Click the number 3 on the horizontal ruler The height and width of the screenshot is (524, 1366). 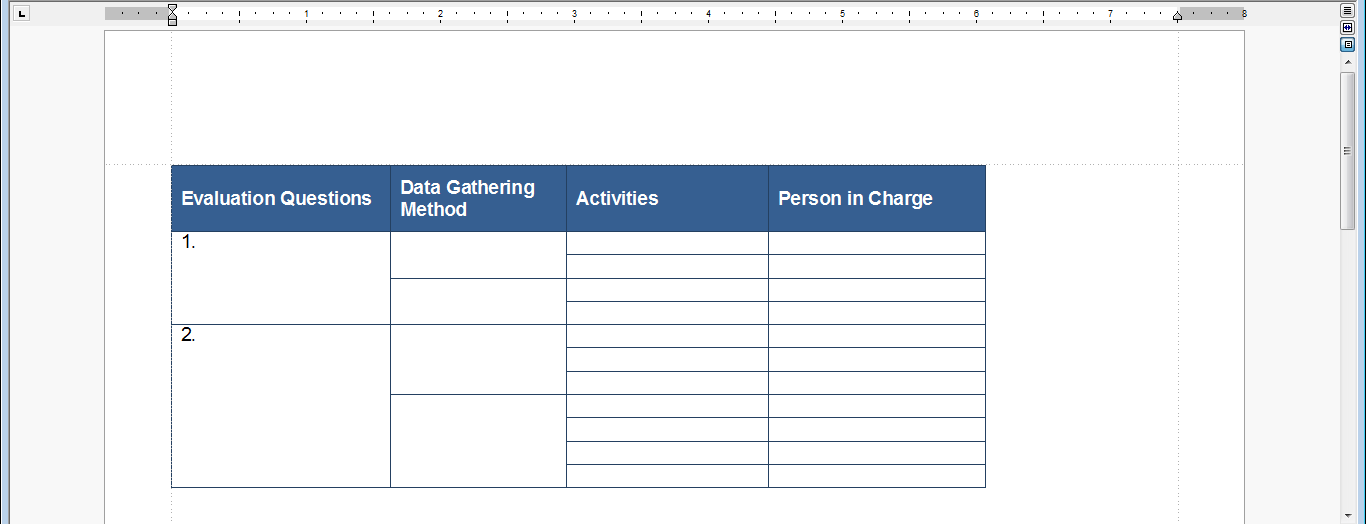coord(574,14)
